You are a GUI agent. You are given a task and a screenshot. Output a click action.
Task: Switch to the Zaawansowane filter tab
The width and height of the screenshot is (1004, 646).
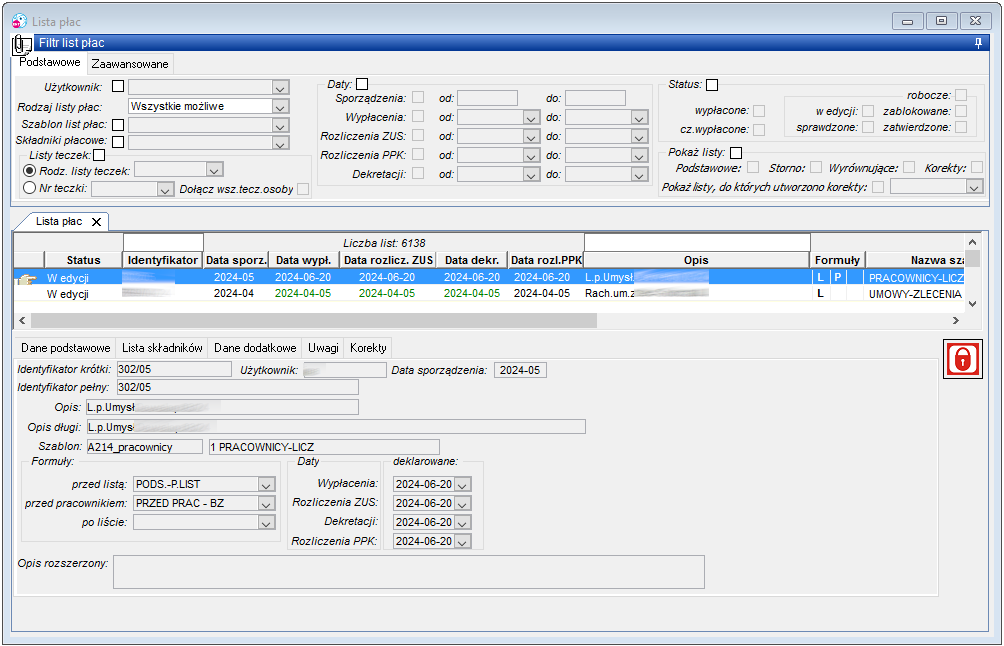pyautogui.click(x=130, y=64)
